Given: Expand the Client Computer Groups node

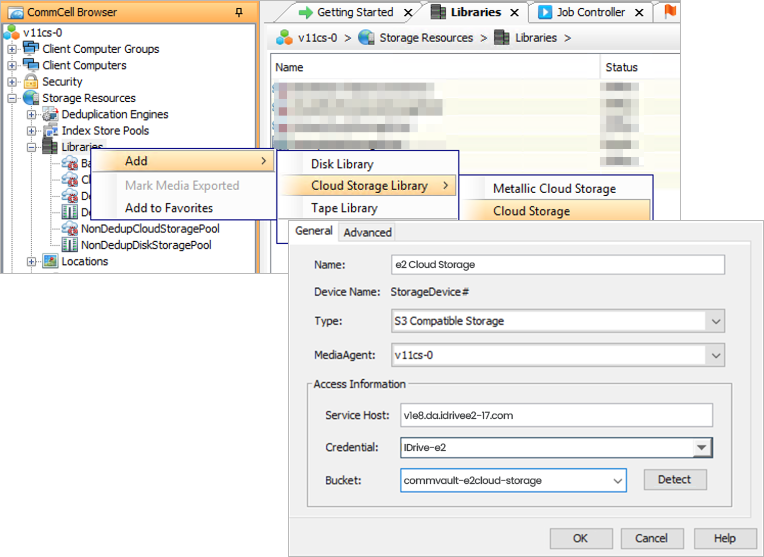Looking at the screenshot, I should click(x=12, y=49).
